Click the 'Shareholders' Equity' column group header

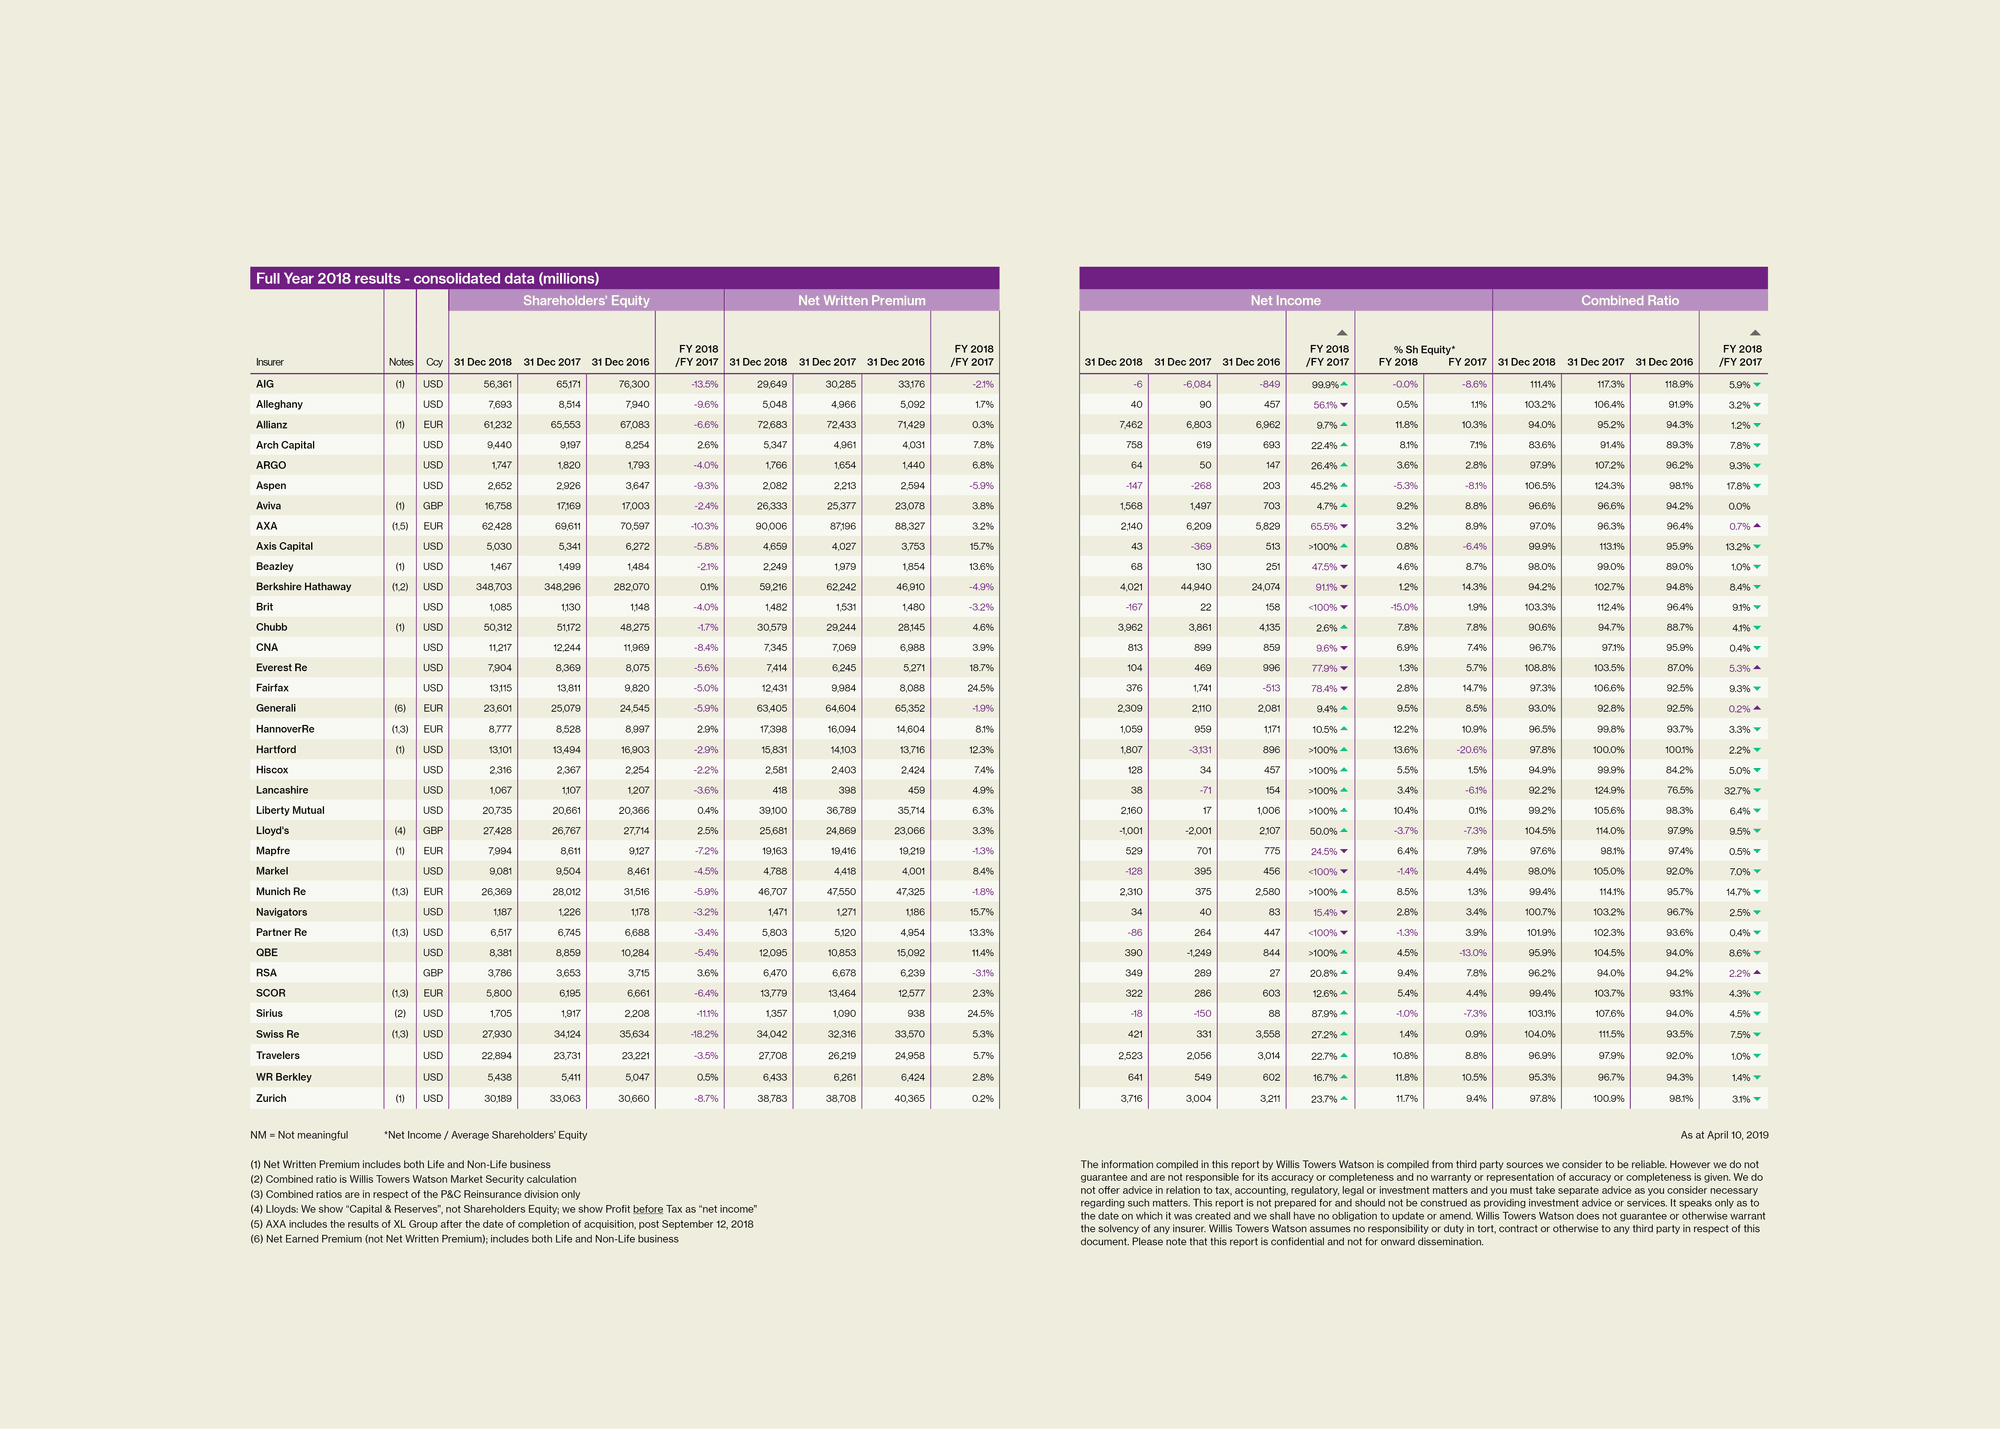(586, 300)
